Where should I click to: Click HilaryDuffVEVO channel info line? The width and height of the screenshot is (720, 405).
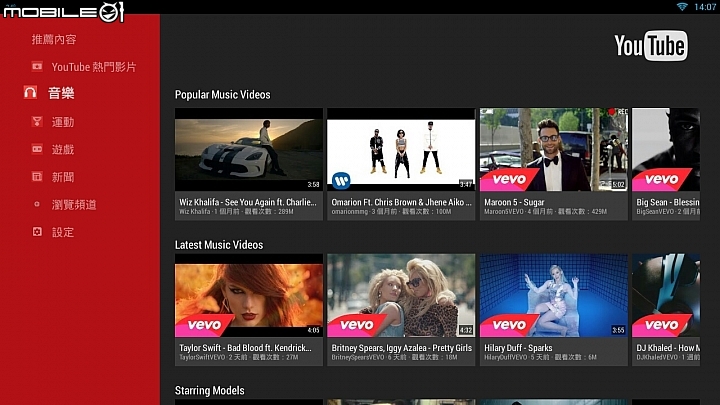(540, 357)
